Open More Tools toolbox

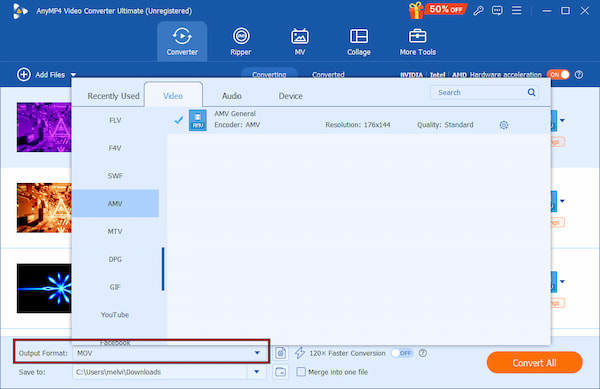[417, 41]
